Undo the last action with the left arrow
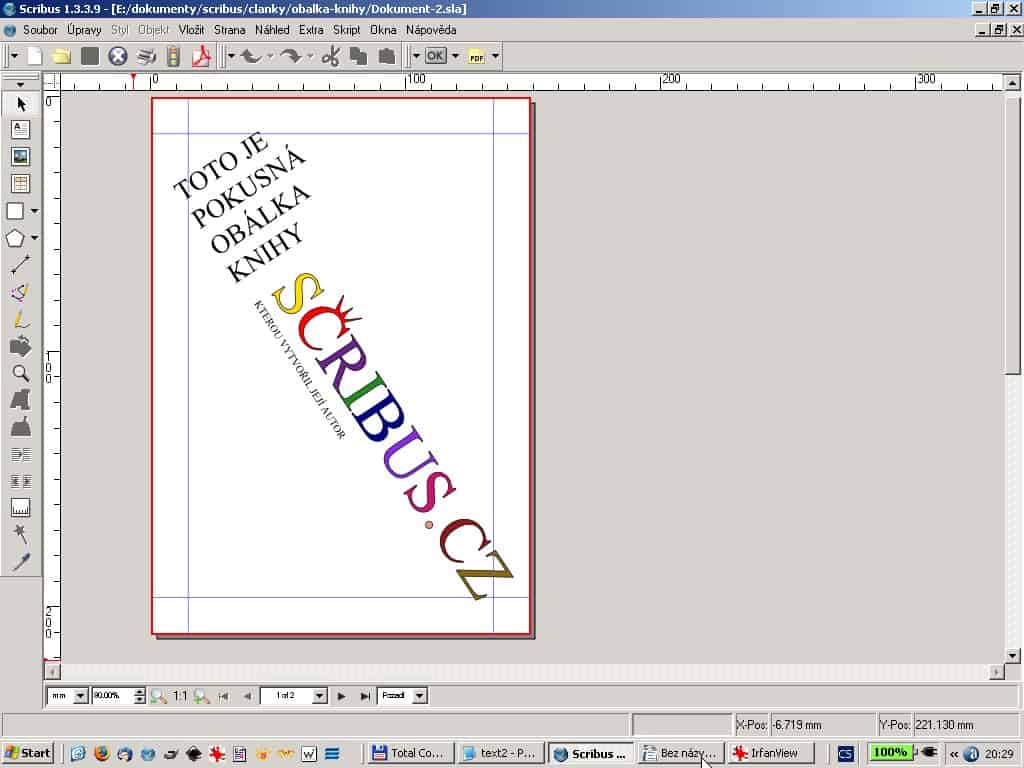This screenshot has height=768, width=1024. [x=251, y=57]
